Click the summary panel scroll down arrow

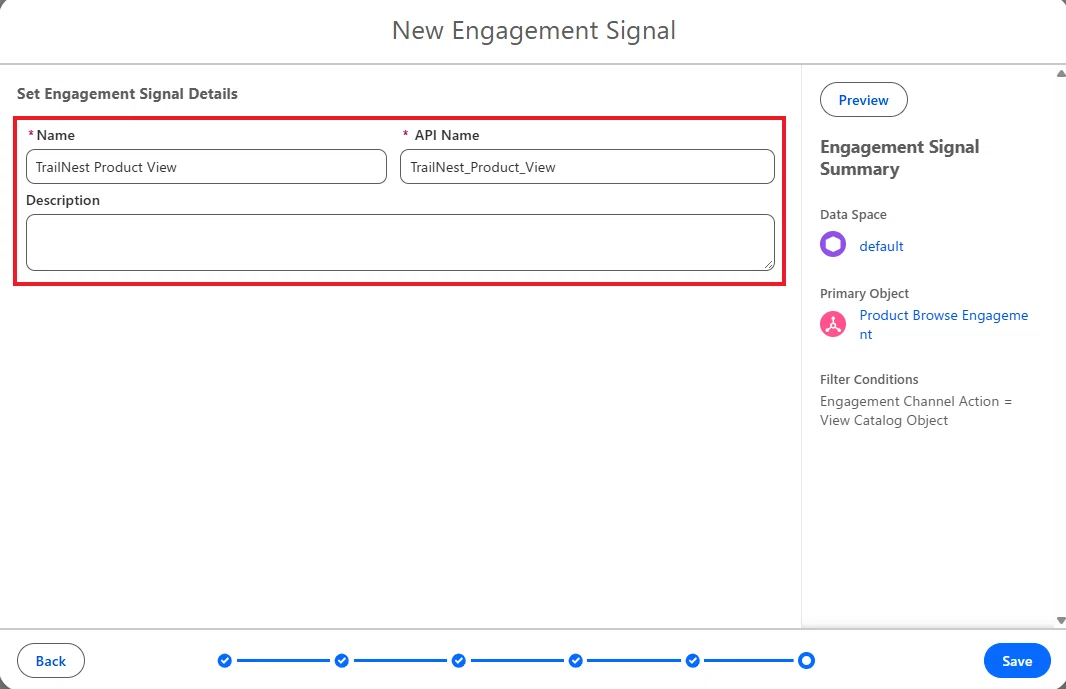(1061, 620)
